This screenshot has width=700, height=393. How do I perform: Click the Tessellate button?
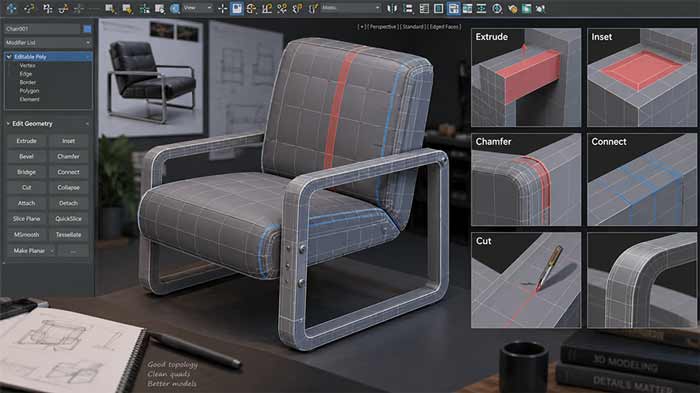(68, 235)
